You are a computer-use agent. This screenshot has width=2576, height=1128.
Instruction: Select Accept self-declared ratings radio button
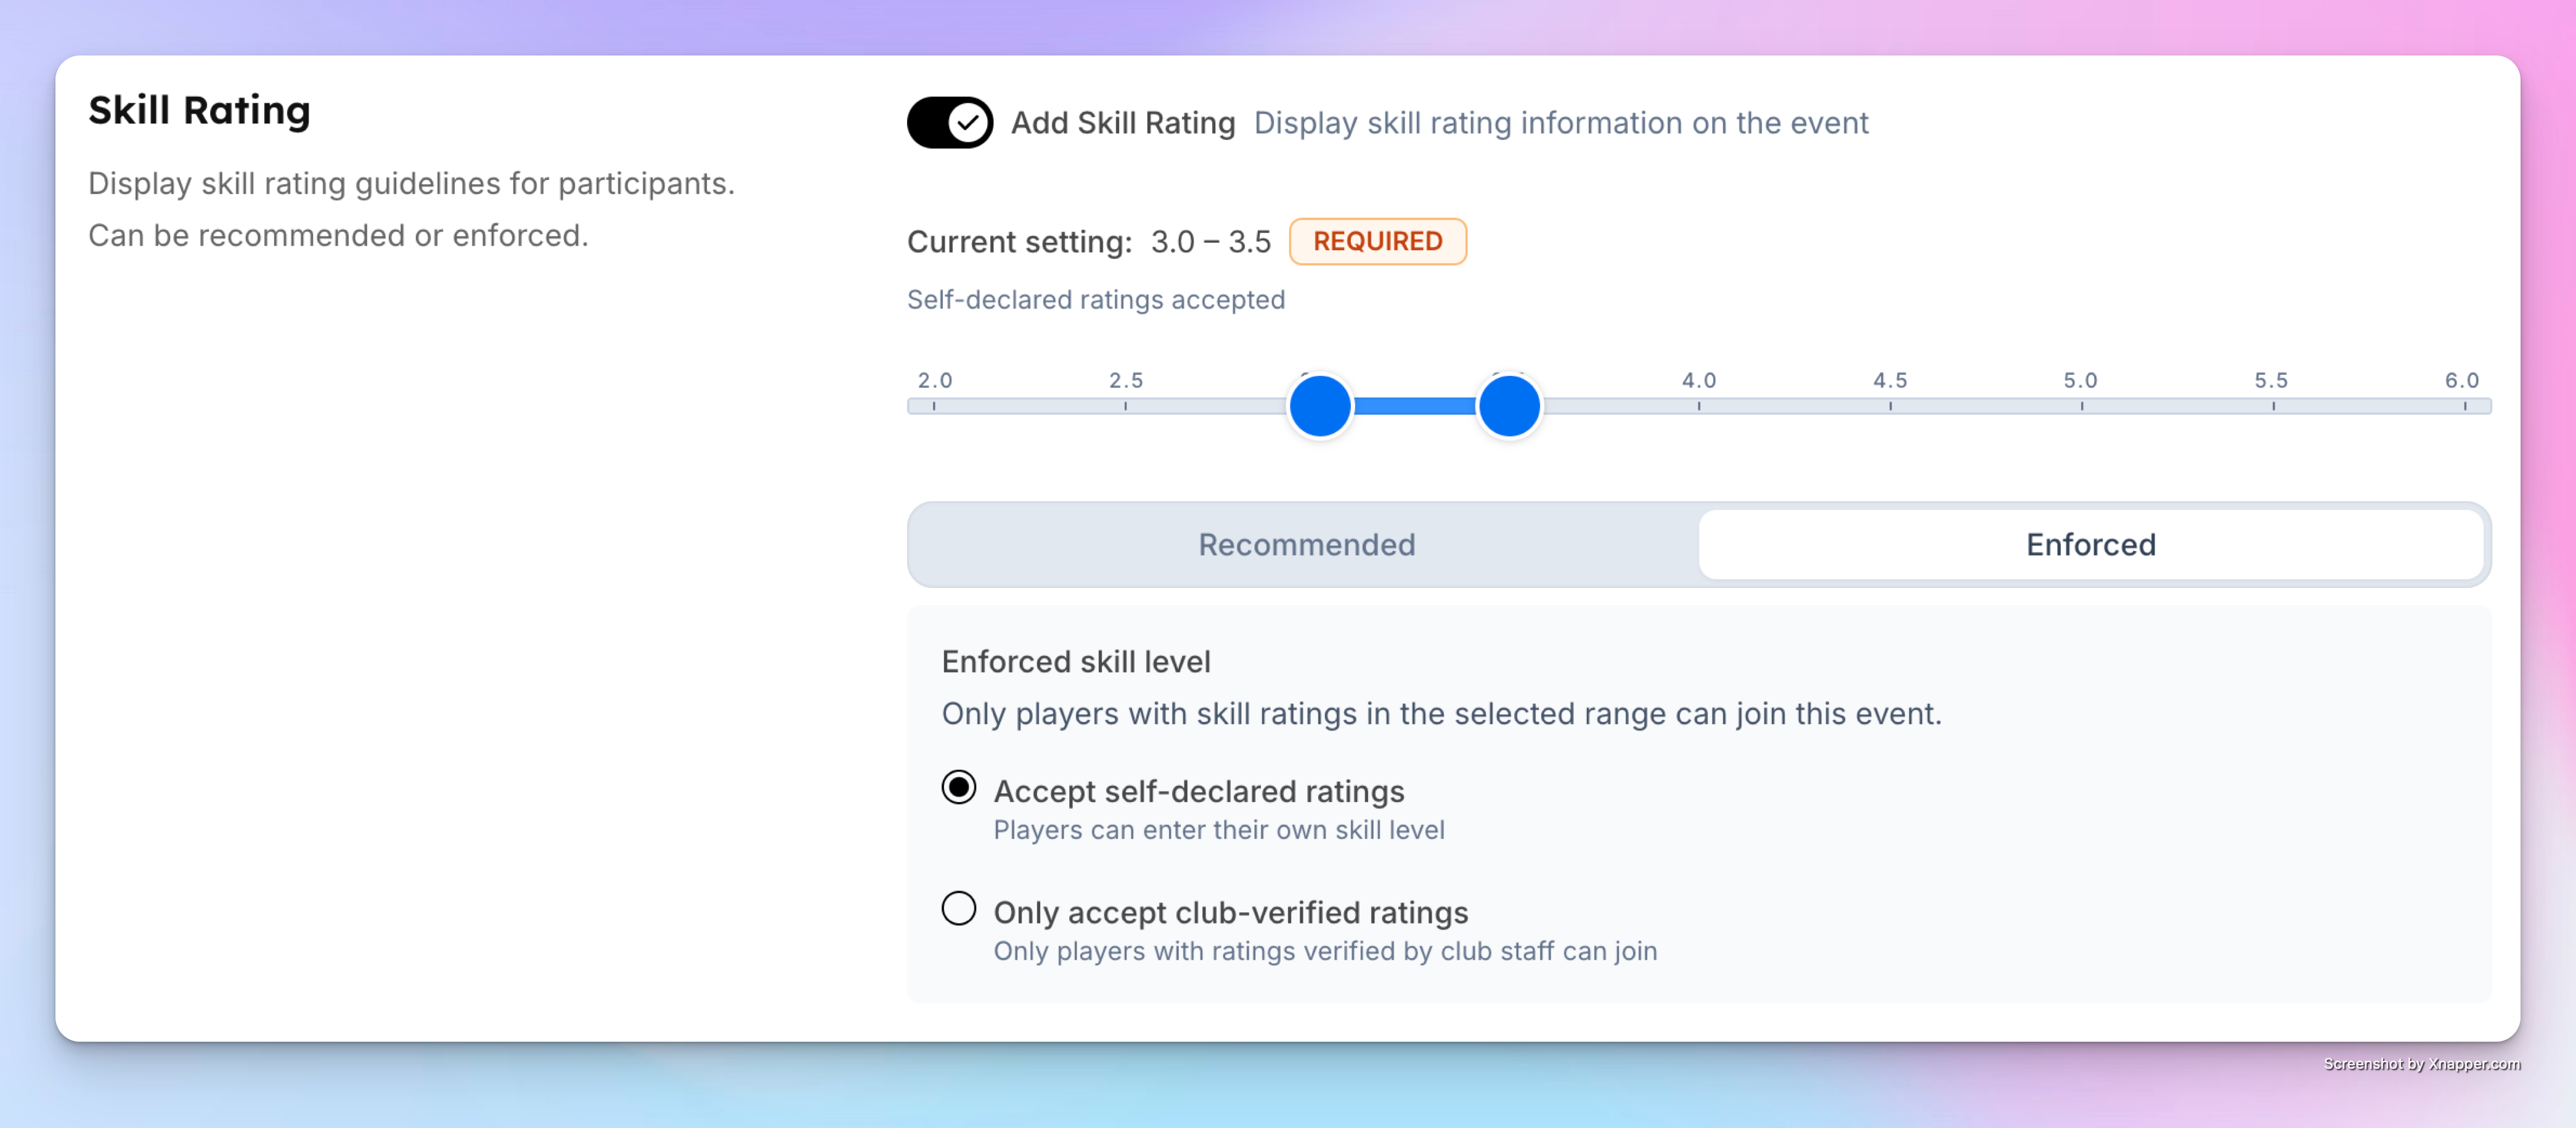tap(958, 787)
